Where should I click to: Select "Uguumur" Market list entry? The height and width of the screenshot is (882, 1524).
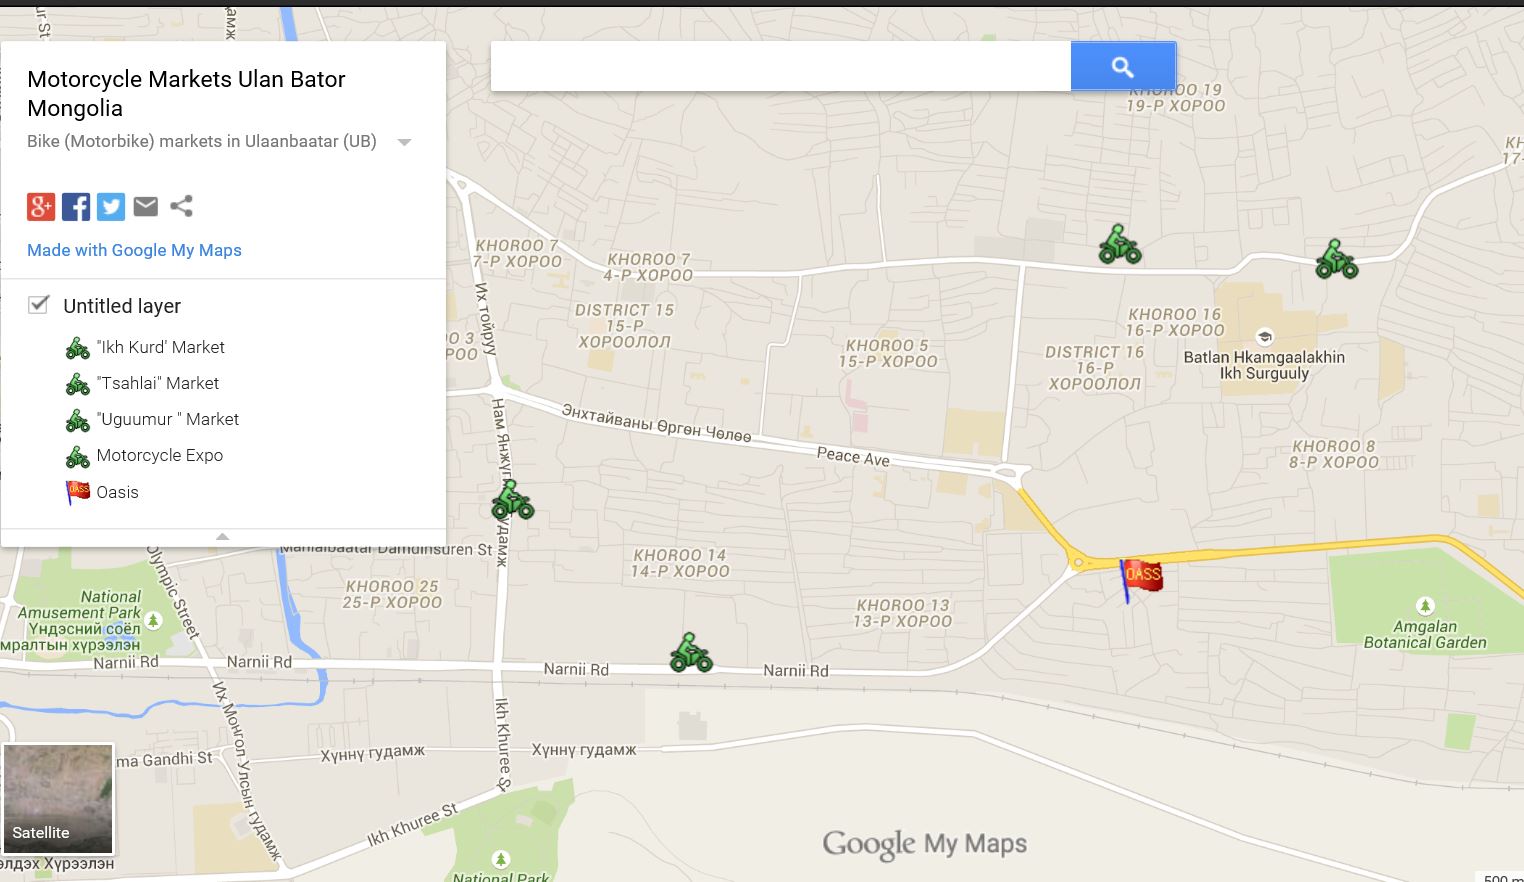click(x=167, y=419)
